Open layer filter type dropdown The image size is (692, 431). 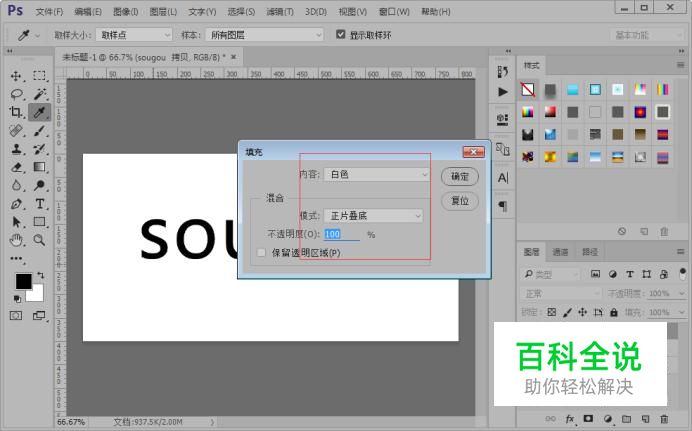click(x=550, y=274)
